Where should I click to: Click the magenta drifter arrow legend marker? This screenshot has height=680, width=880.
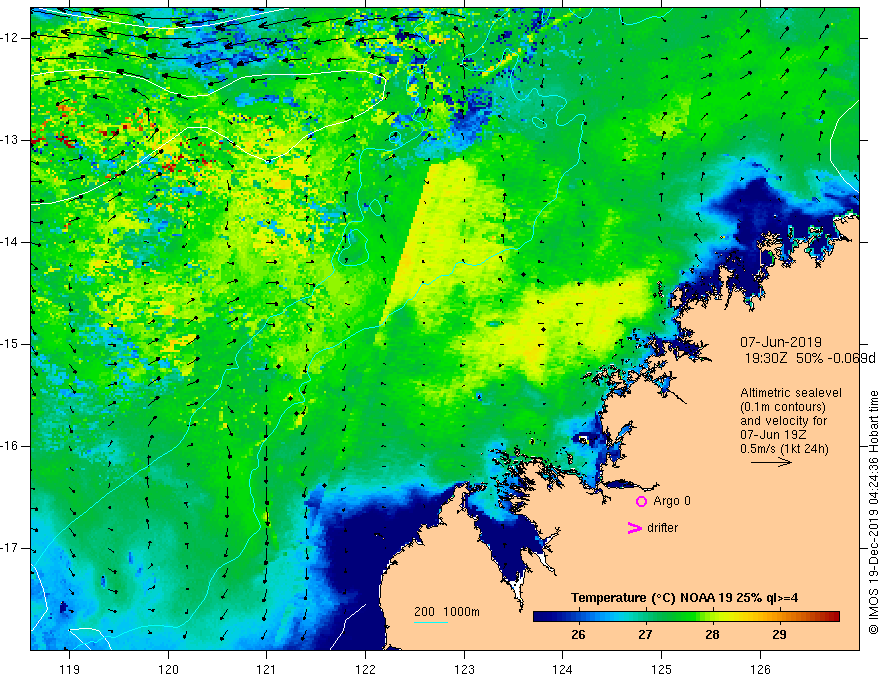(x=634, y=528)
